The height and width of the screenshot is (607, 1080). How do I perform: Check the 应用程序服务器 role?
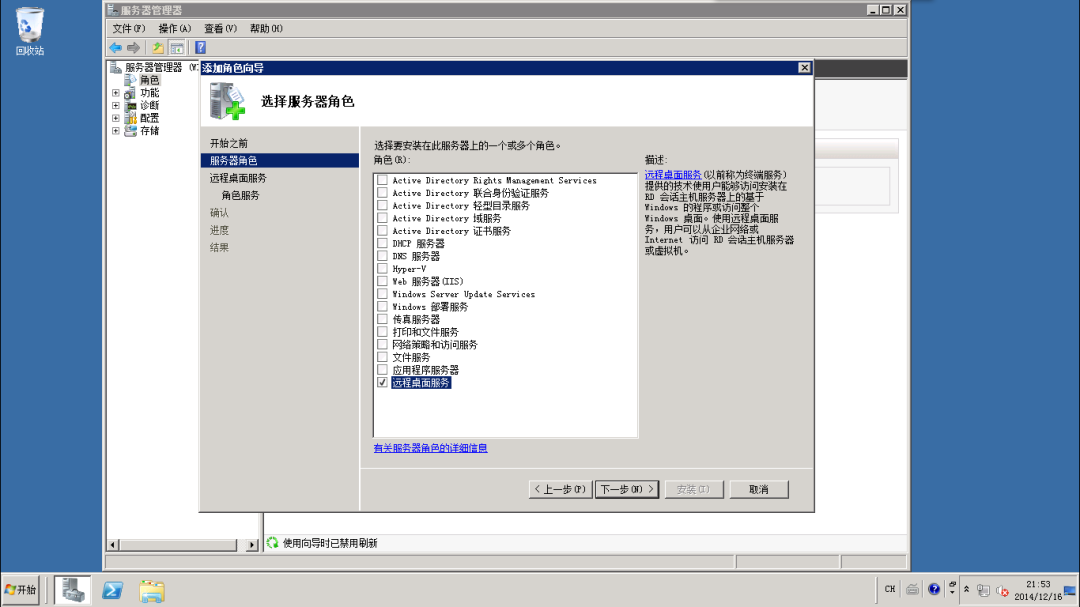coord(382,369)
